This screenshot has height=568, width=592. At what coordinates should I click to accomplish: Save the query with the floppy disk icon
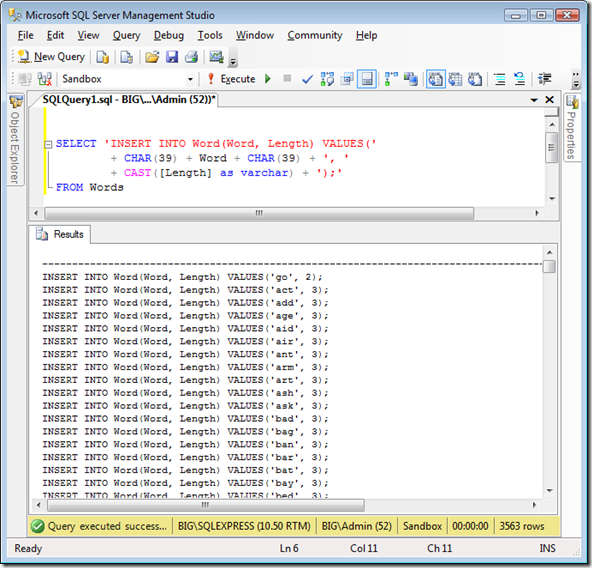(x=172, y=57)
